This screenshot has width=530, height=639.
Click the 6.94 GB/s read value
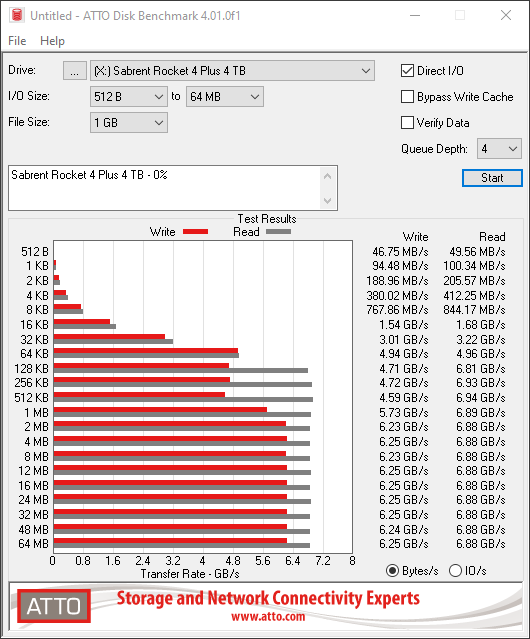(481, 397)
